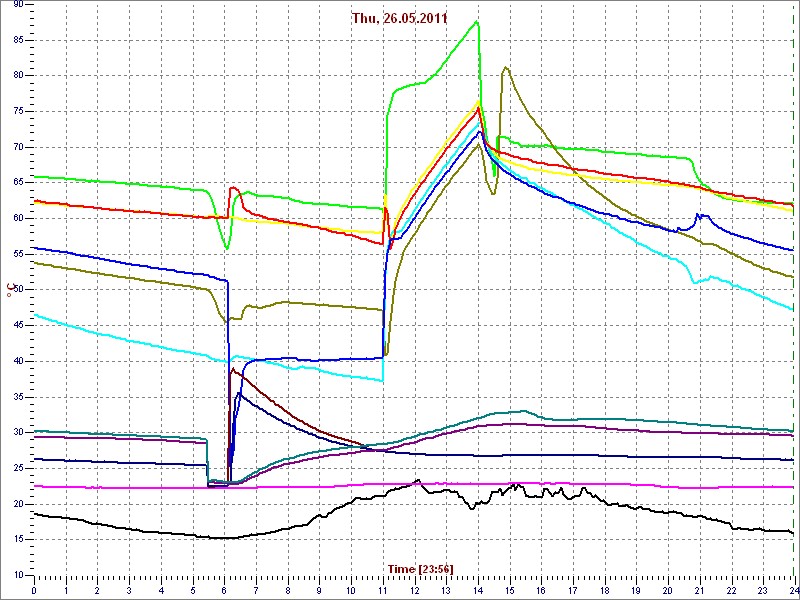
Task: Select the 65 tick label on temperature axis
Action: tap(18, 183)
